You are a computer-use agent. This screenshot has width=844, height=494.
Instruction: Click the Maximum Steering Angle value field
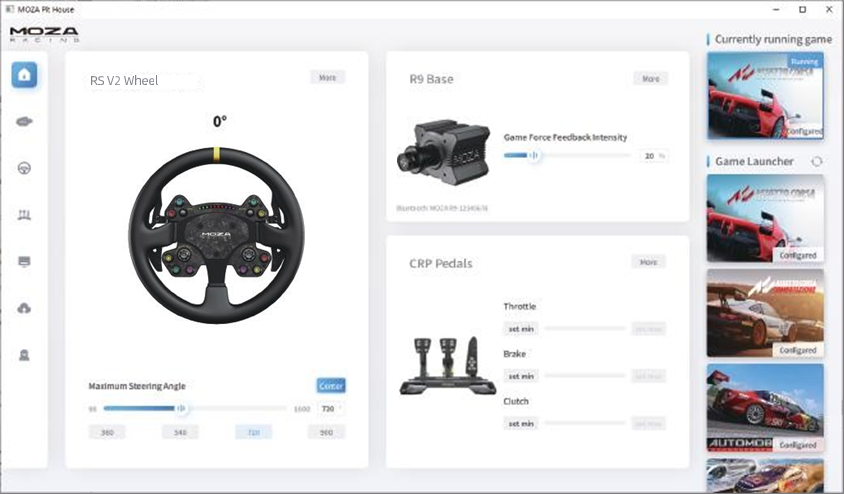click(330, 408)
